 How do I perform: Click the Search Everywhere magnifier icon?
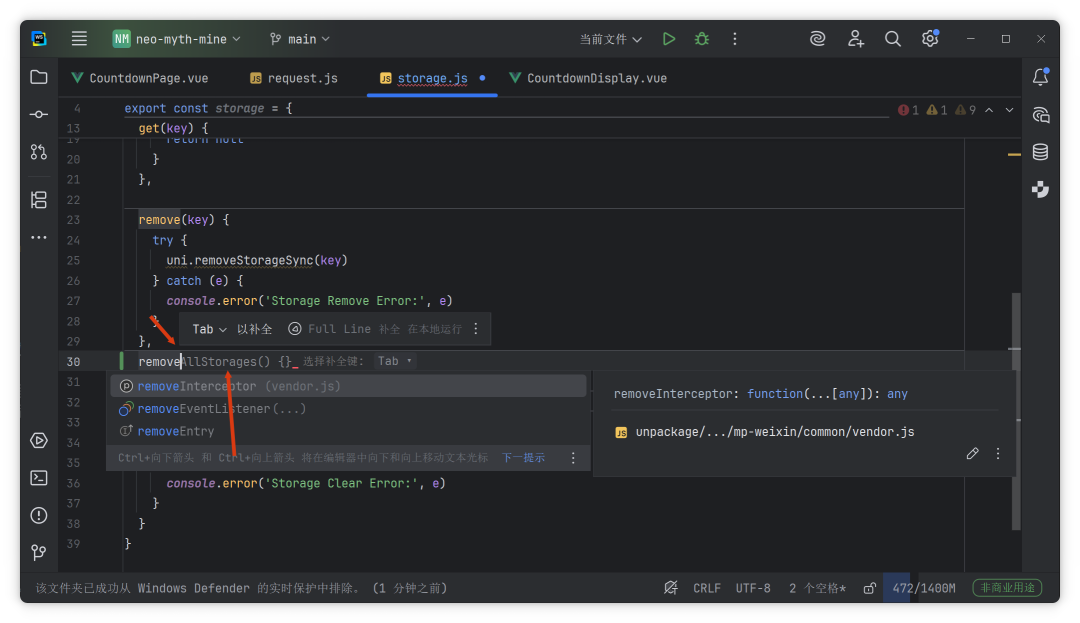(x=893, y=39)
